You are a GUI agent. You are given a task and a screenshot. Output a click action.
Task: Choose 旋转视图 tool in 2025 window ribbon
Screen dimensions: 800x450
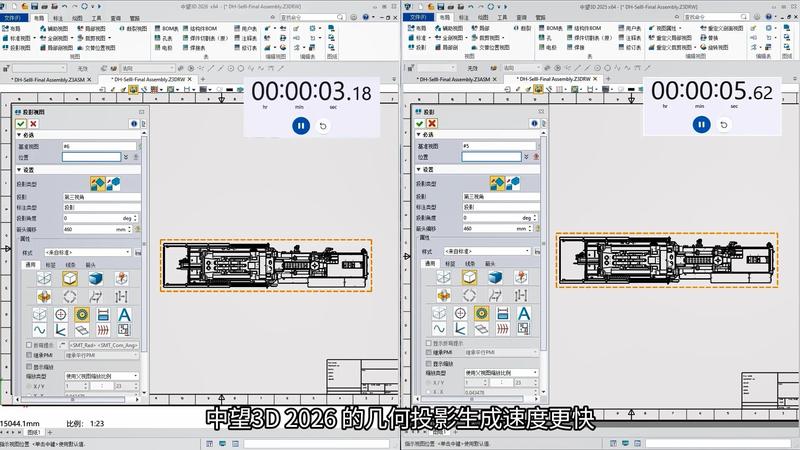click(714, 47)
